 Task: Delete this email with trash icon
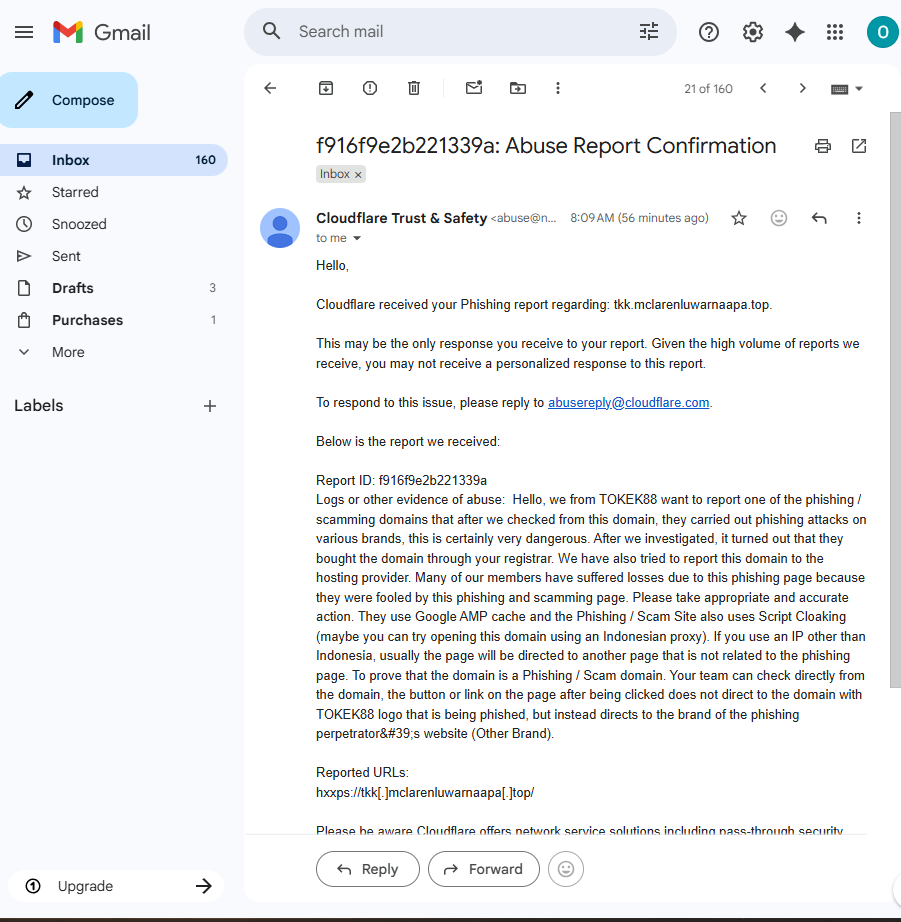414,88
